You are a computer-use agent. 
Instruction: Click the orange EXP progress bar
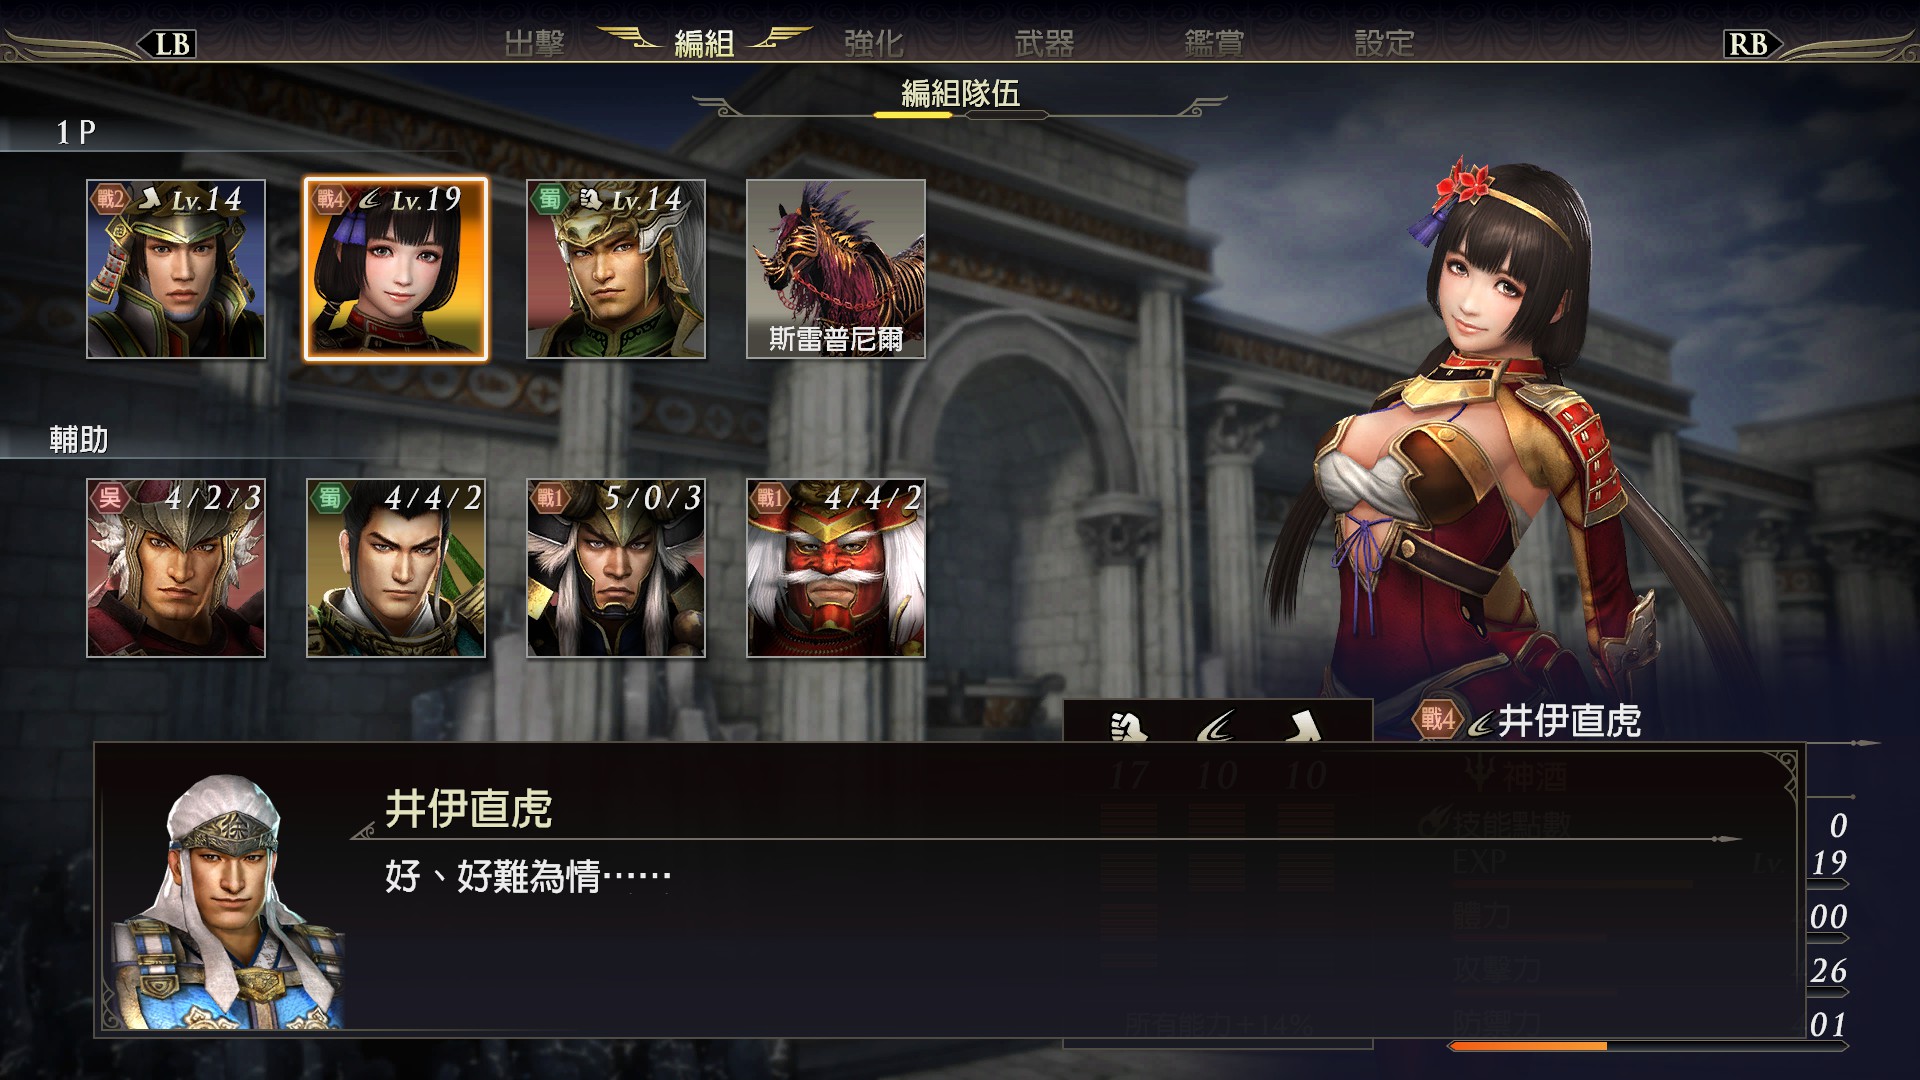click(x=1527, y=1046)
